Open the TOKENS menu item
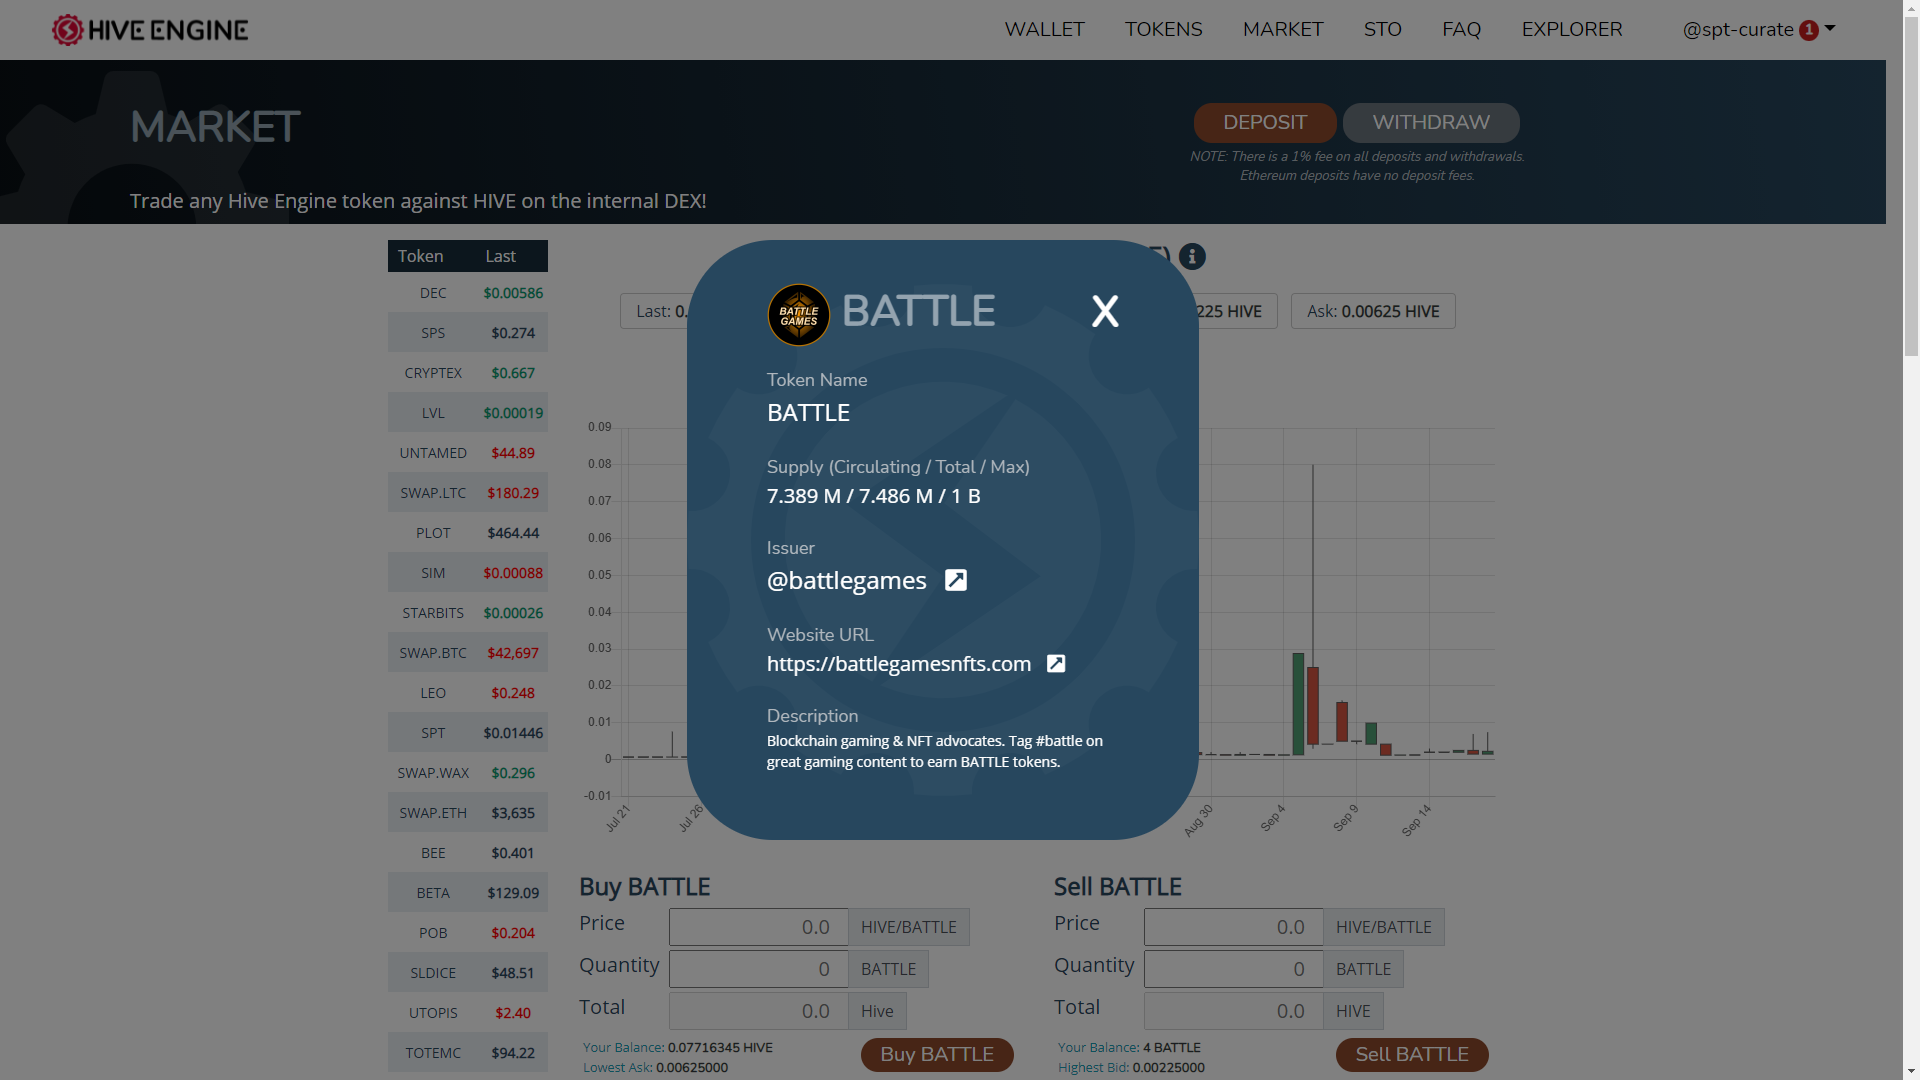The width and height of the screenshot is (1920, 1080). (1163, 29)
